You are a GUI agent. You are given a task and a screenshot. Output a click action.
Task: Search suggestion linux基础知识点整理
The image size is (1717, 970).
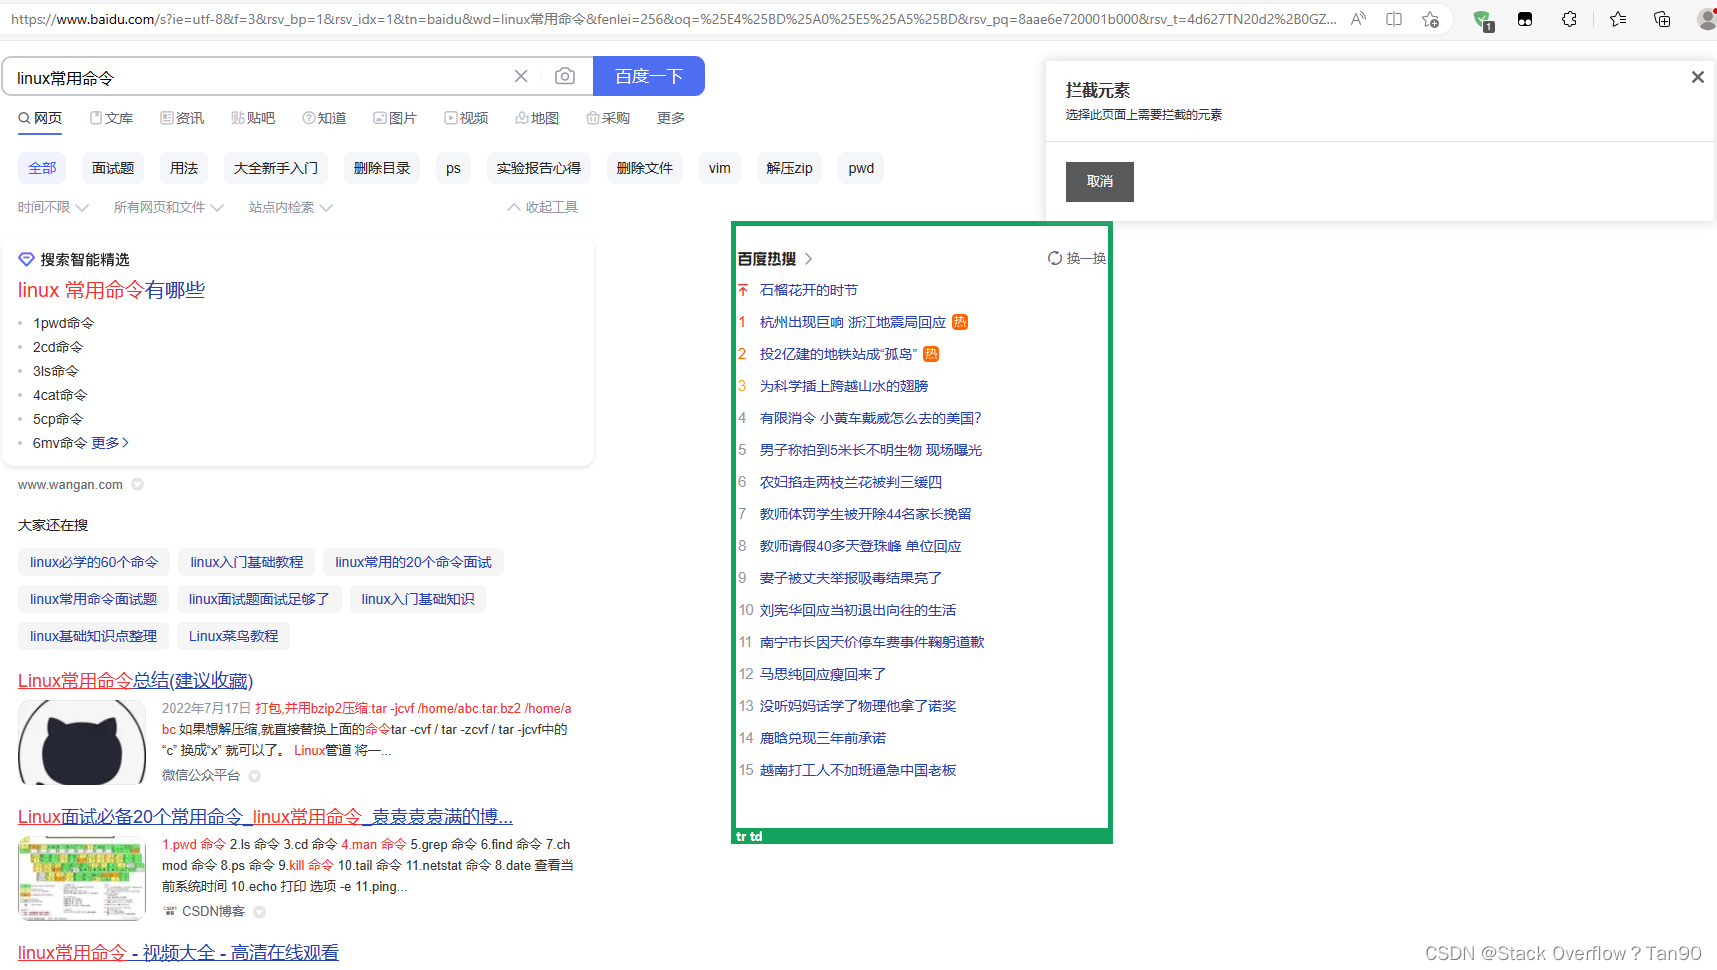point(93,636)
